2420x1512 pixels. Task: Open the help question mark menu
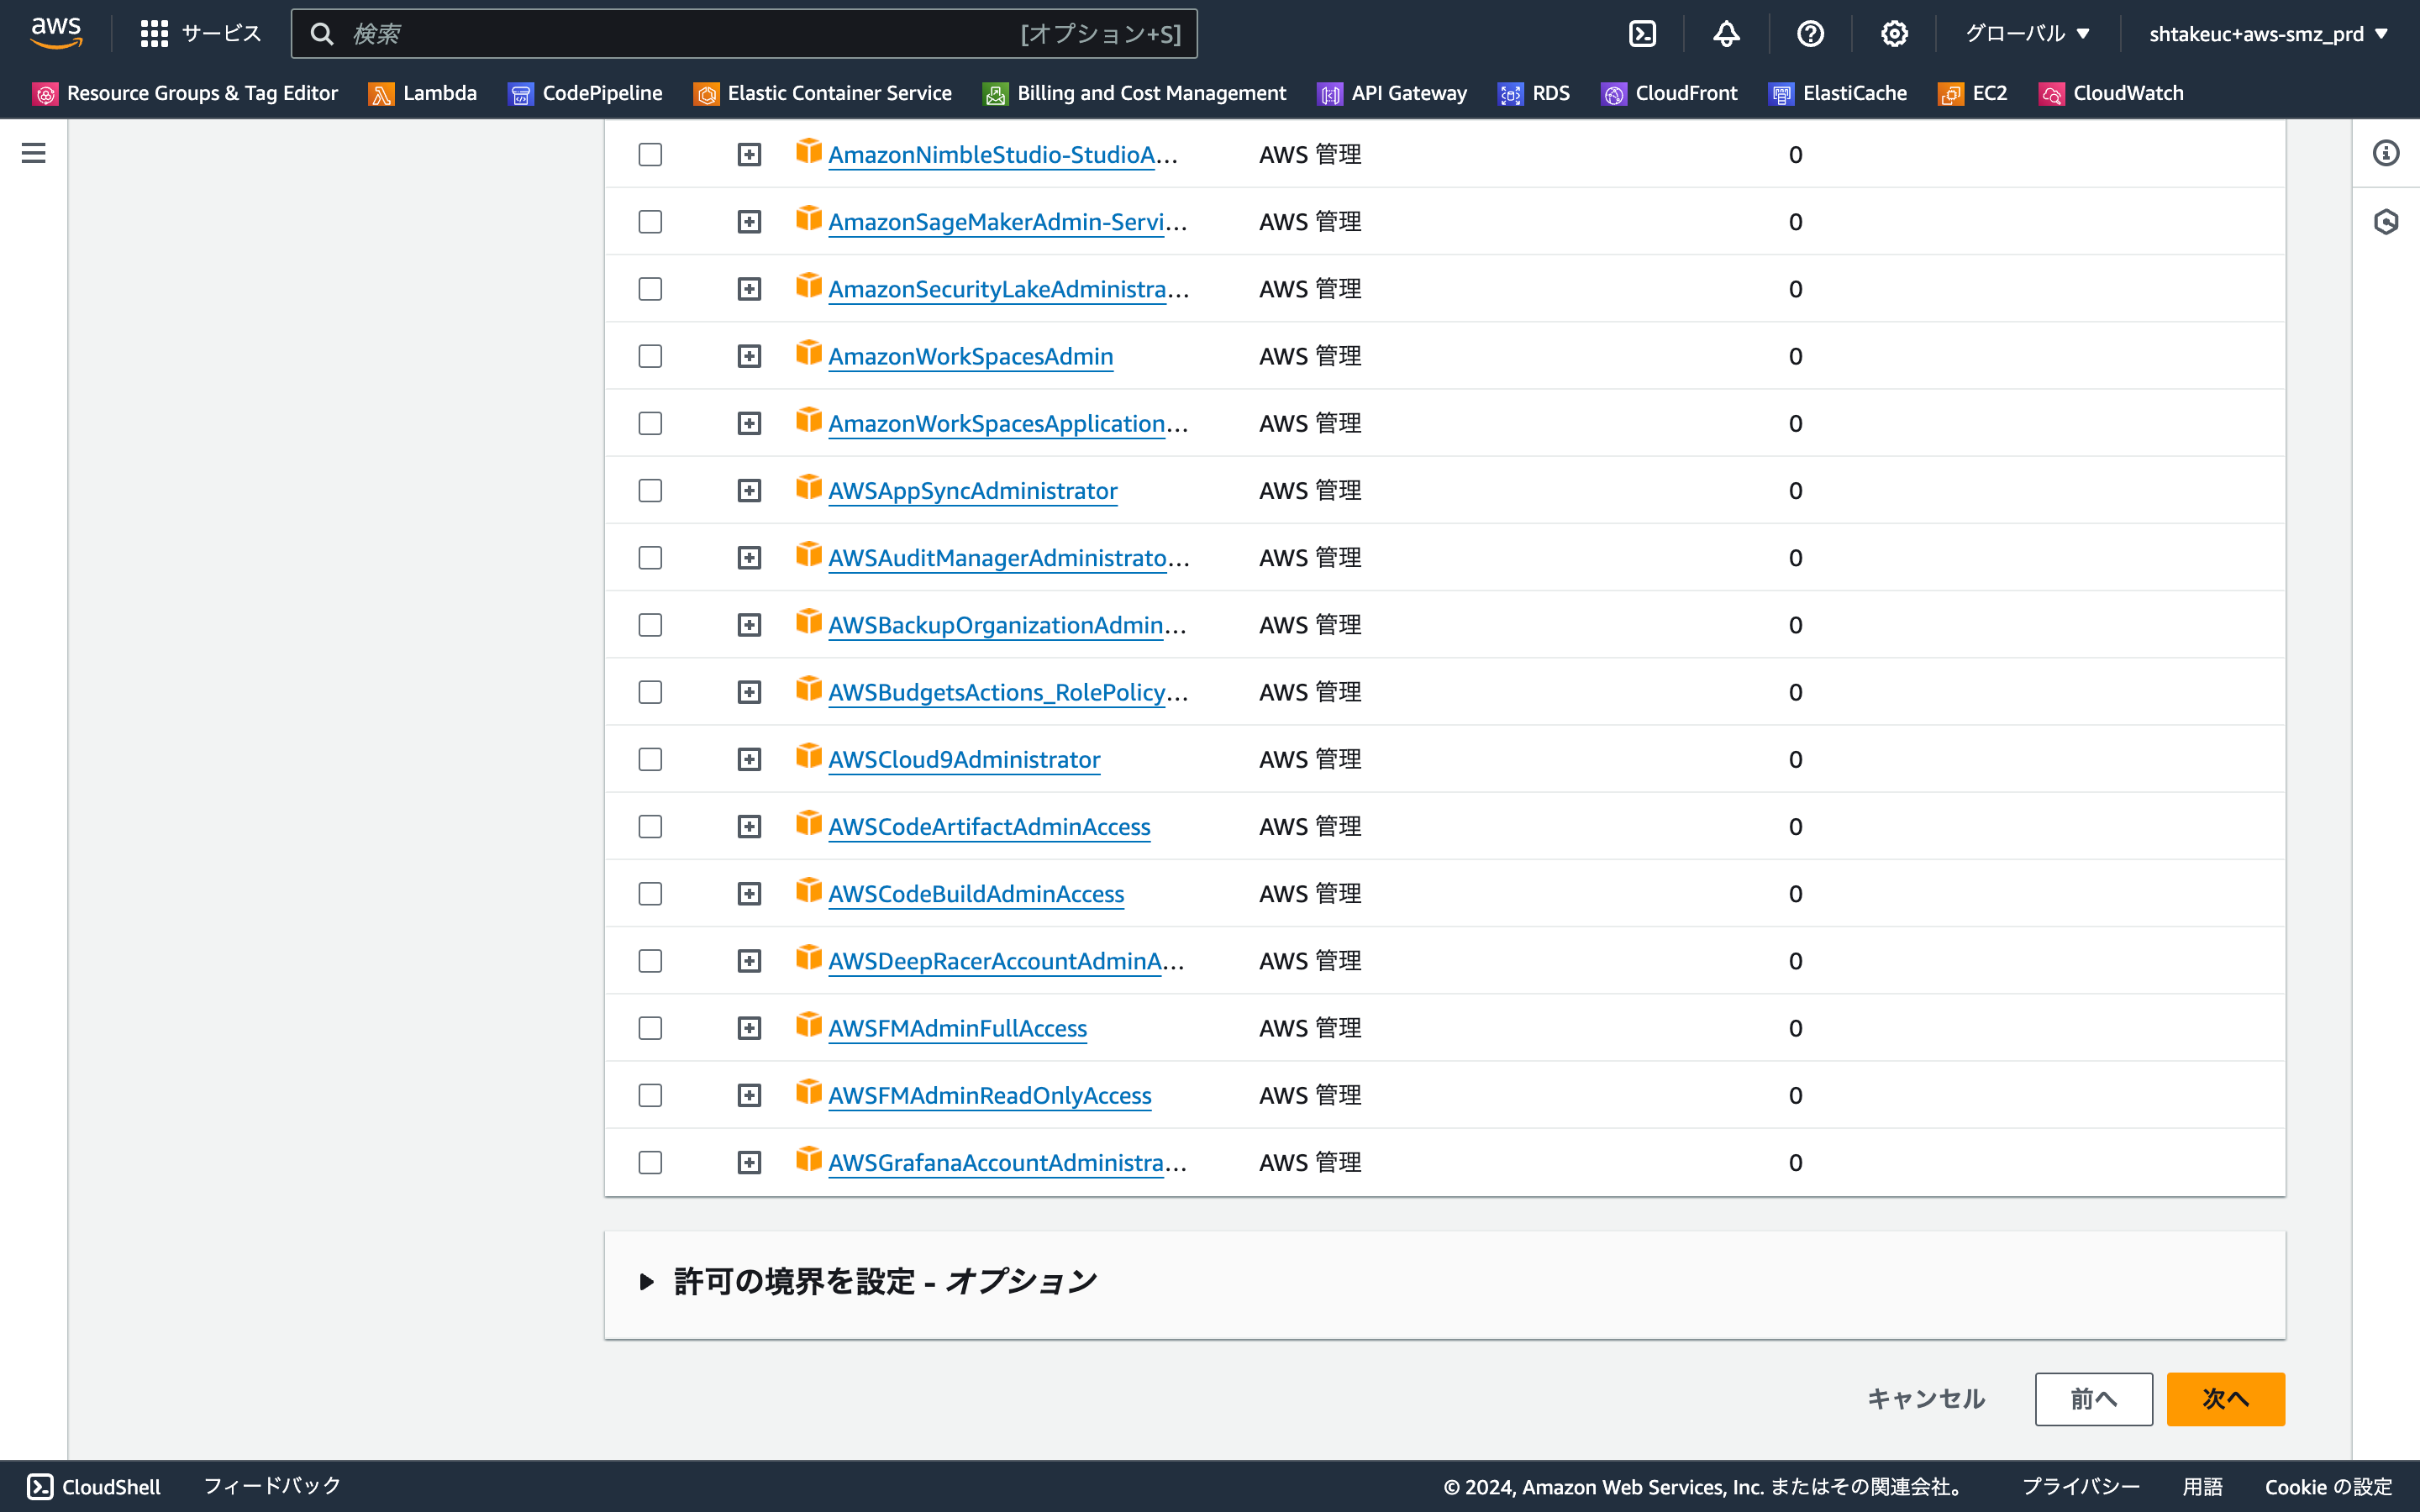pyautogui.click(x=1810, y=34)
